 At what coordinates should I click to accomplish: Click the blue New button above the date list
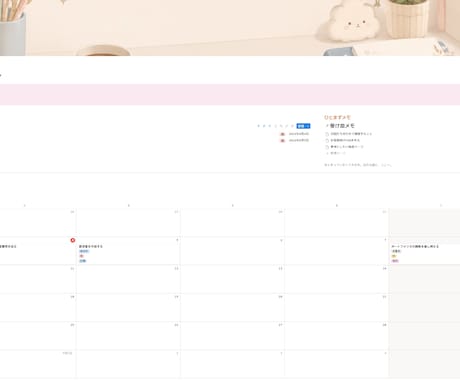[x=301, y=126]
